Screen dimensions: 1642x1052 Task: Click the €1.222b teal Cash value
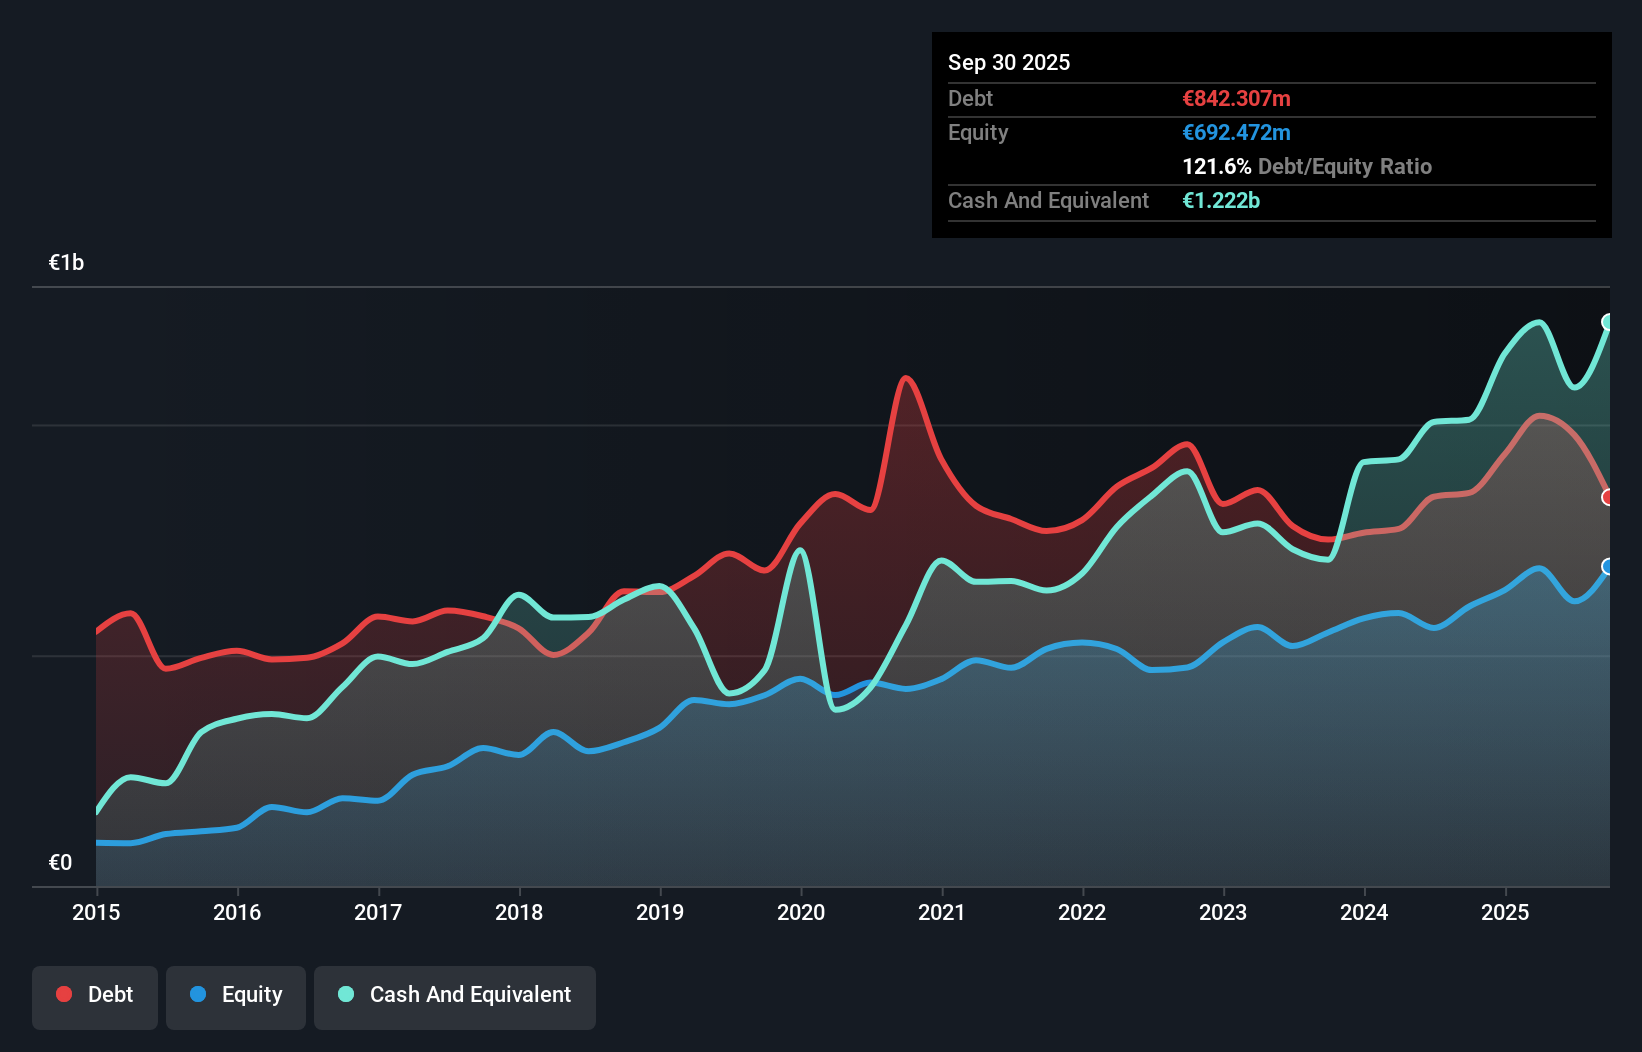tap(1221, 201)
